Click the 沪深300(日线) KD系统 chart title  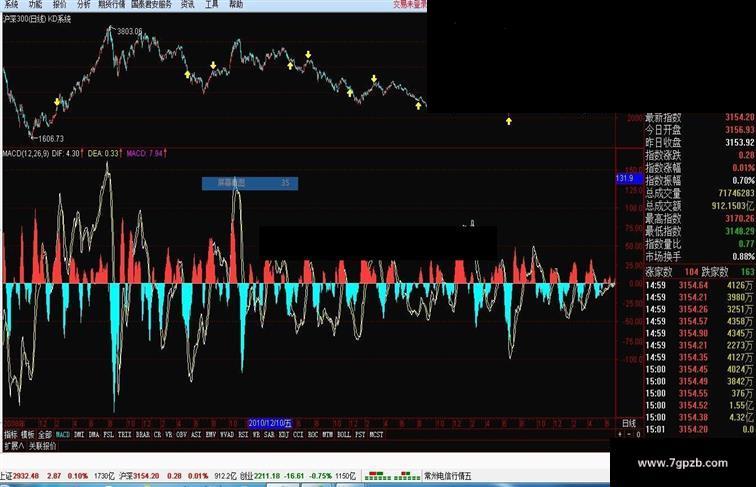click(37, 19)
